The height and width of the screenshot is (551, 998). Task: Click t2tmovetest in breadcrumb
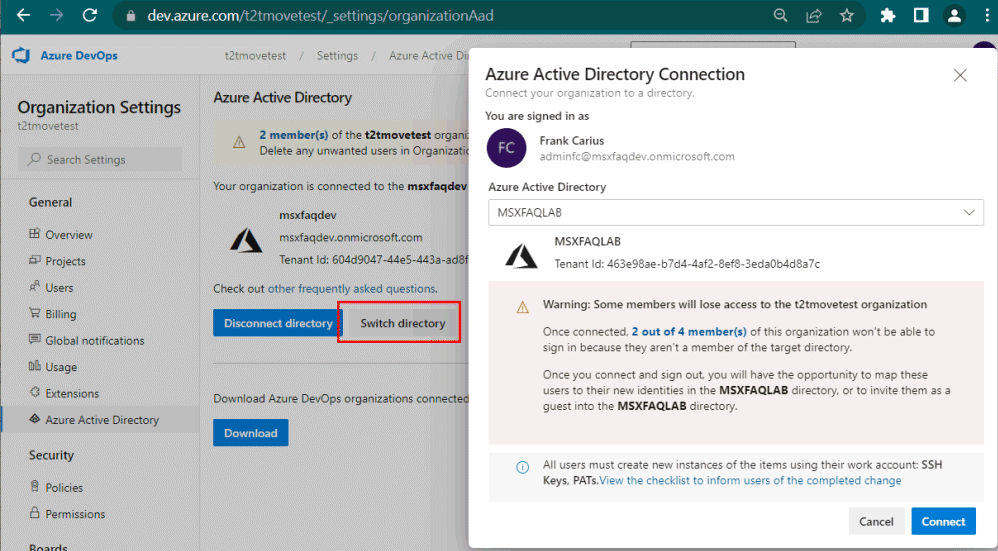tap(255, 56)
